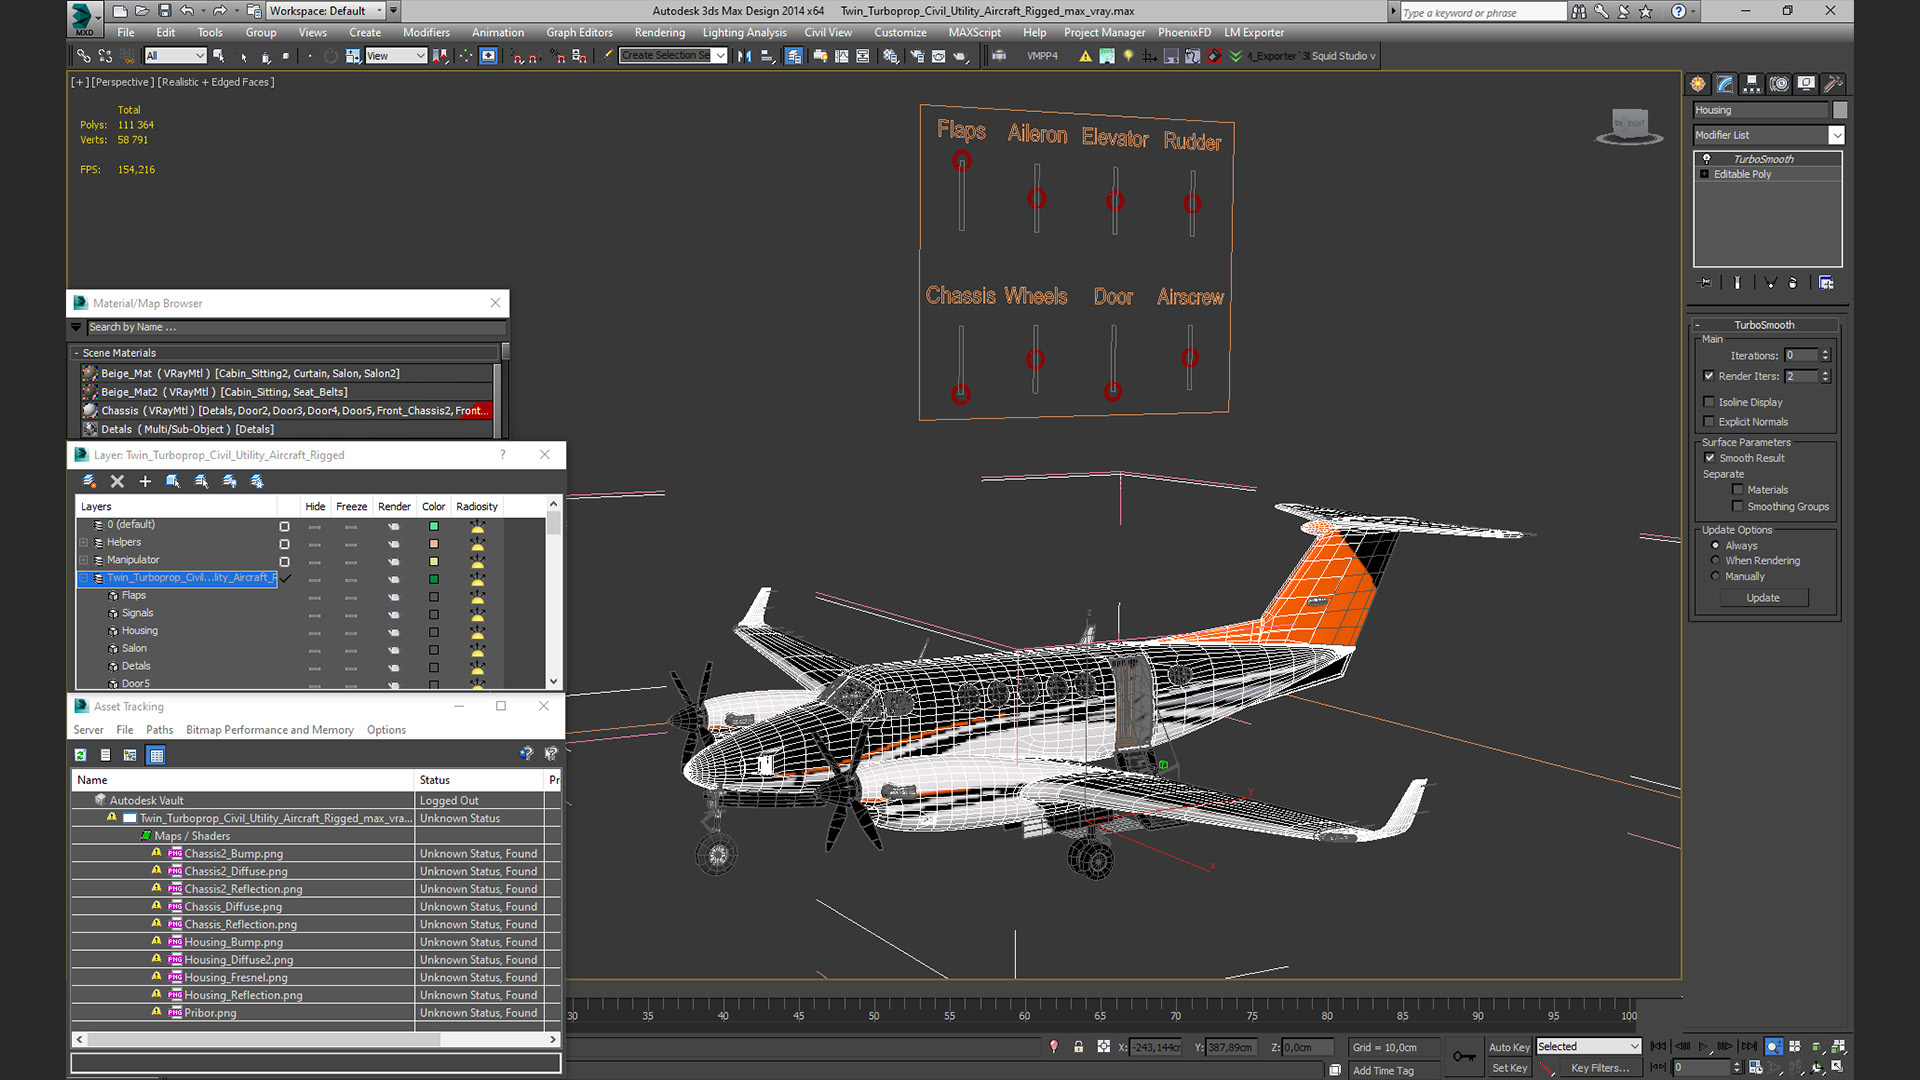Screen dimensions: 1920x1080
Task: Select the Select and Link chain tool
Action: coord(84,56)
